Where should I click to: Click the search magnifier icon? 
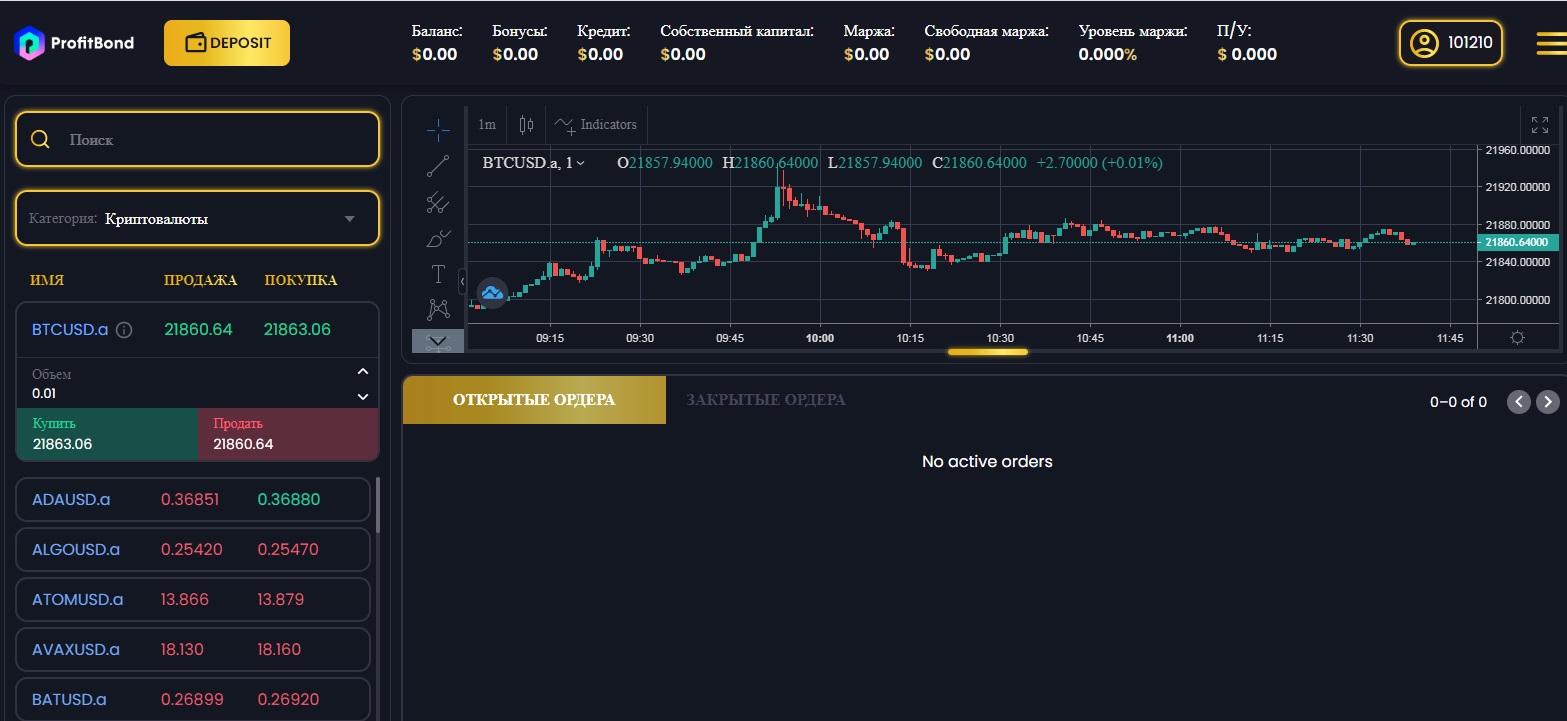coord(40,139)
